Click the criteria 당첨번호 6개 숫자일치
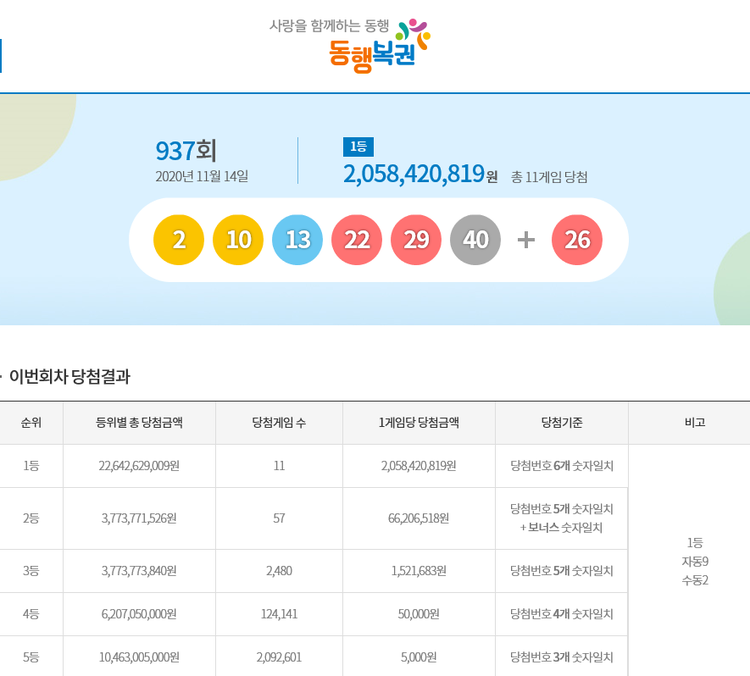 pyautogui.click(x=562, y=465)
